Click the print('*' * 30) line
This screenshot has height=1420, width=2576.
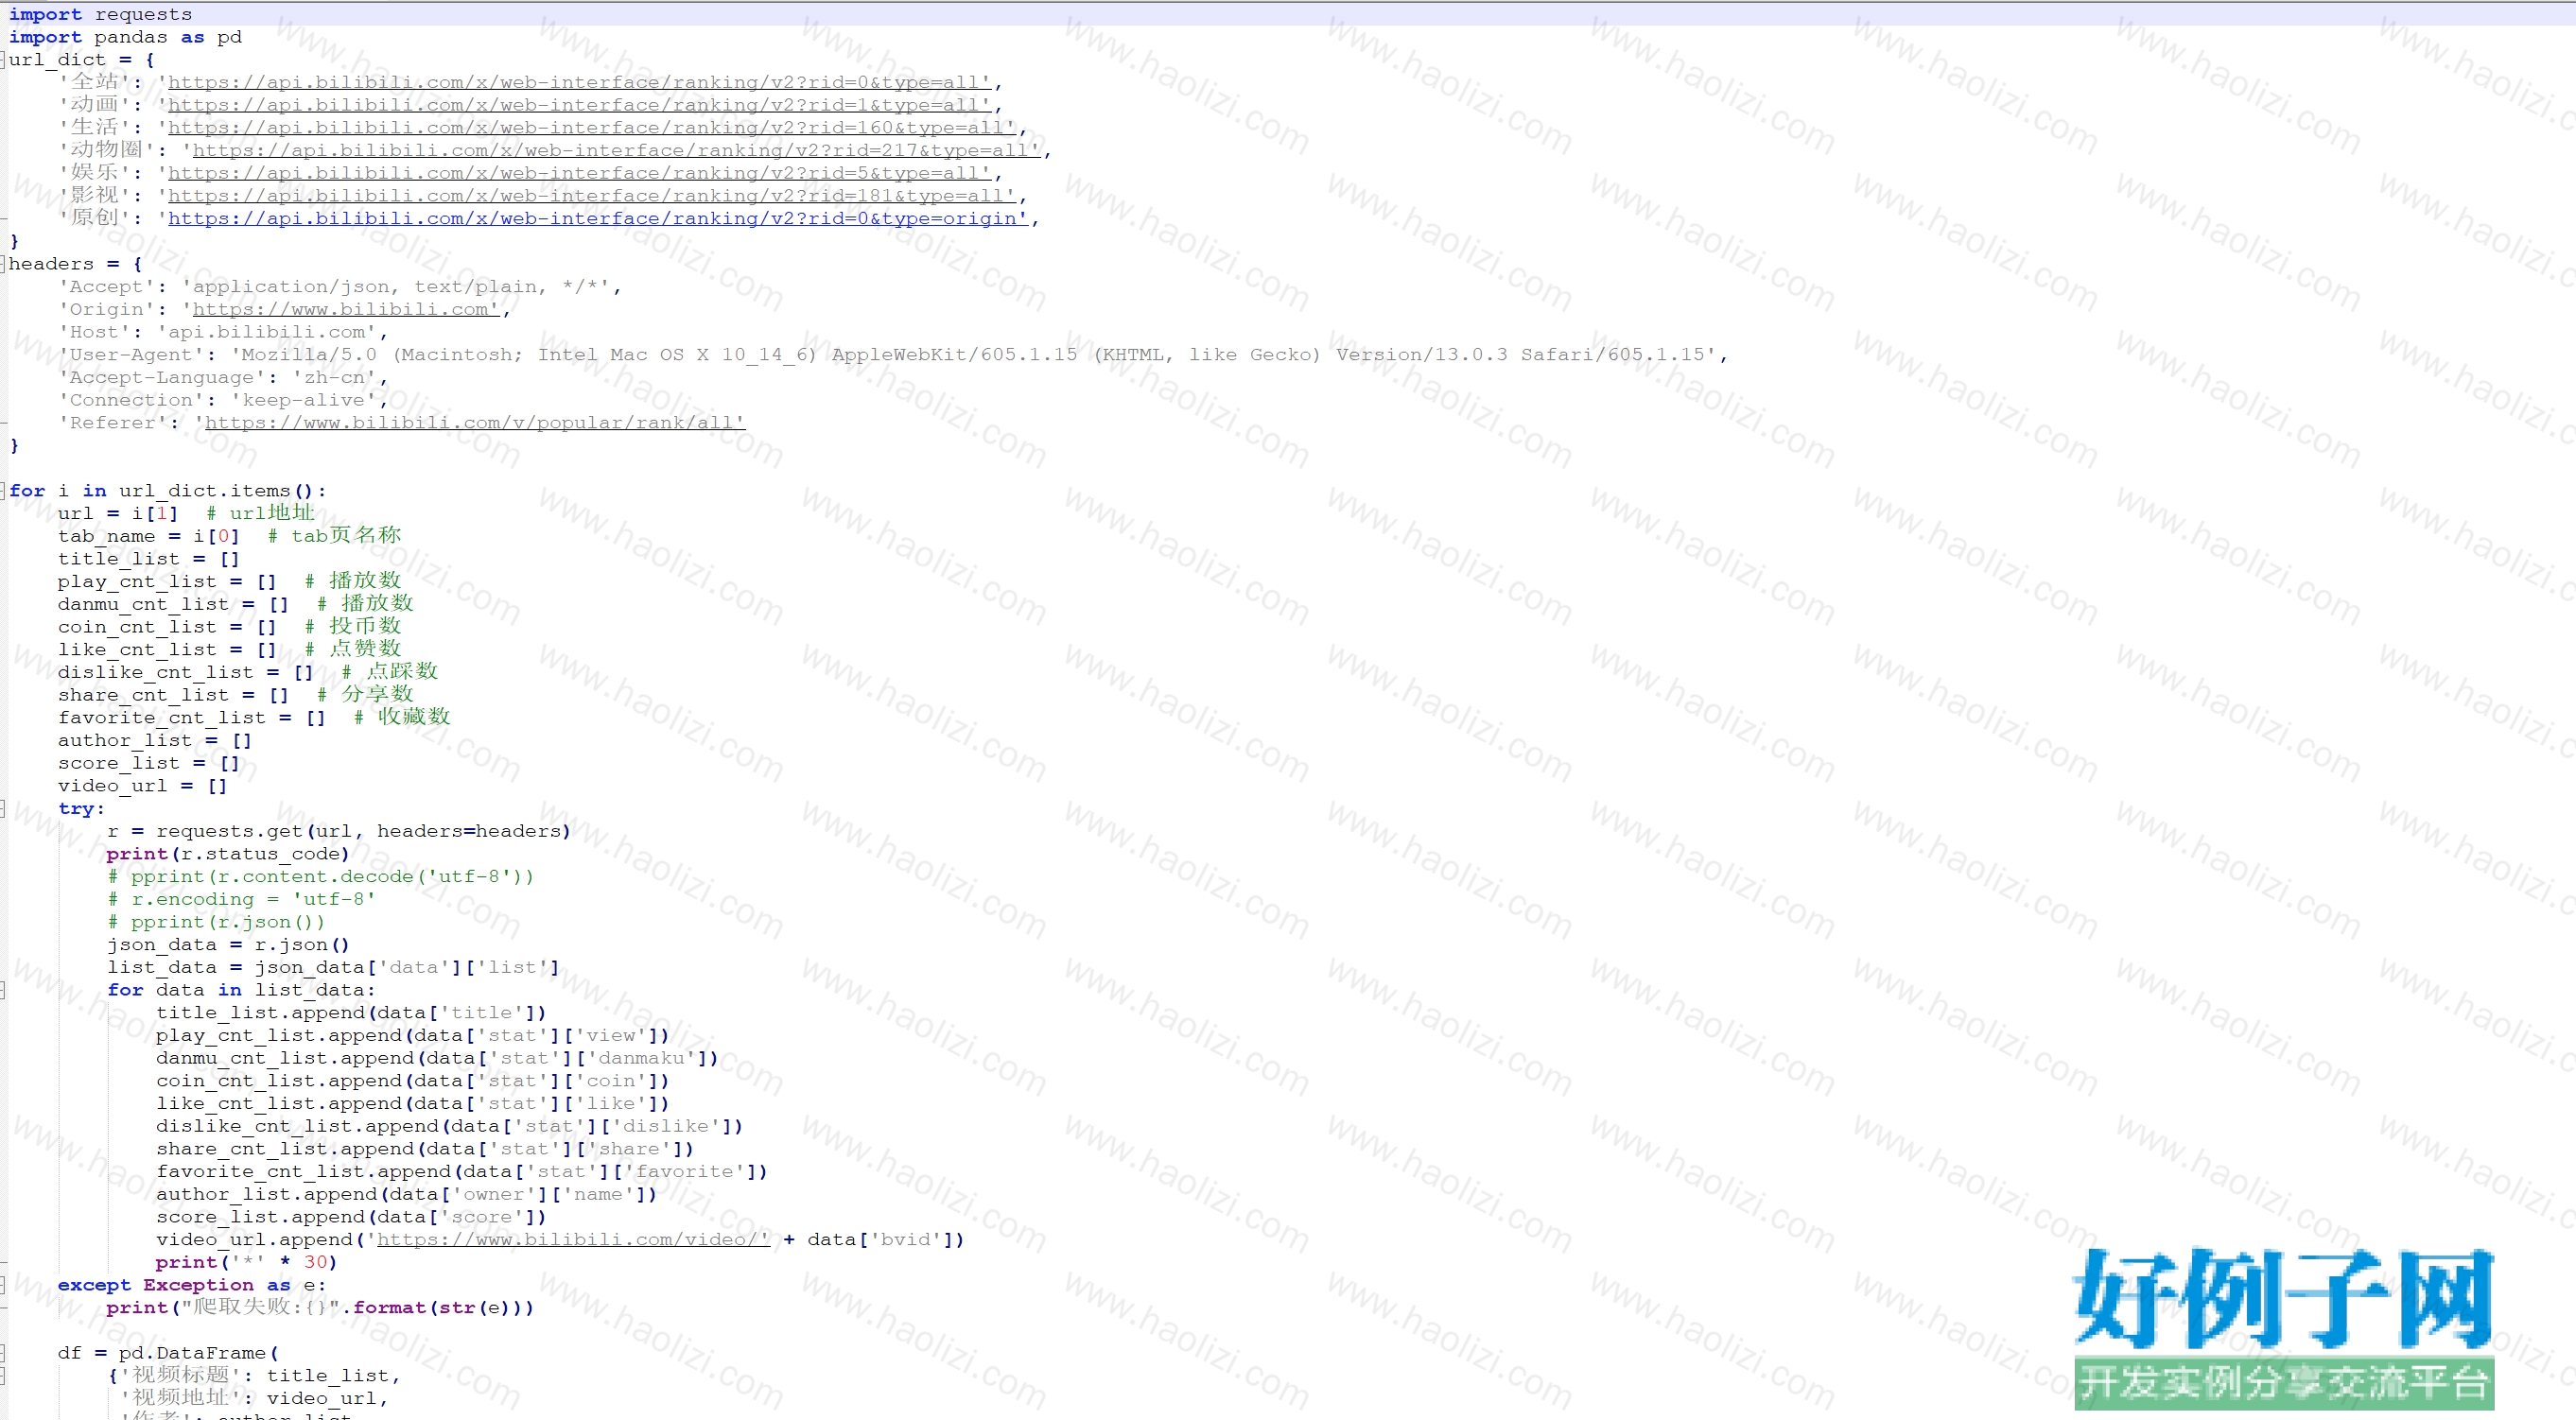tap(247, 1263)
